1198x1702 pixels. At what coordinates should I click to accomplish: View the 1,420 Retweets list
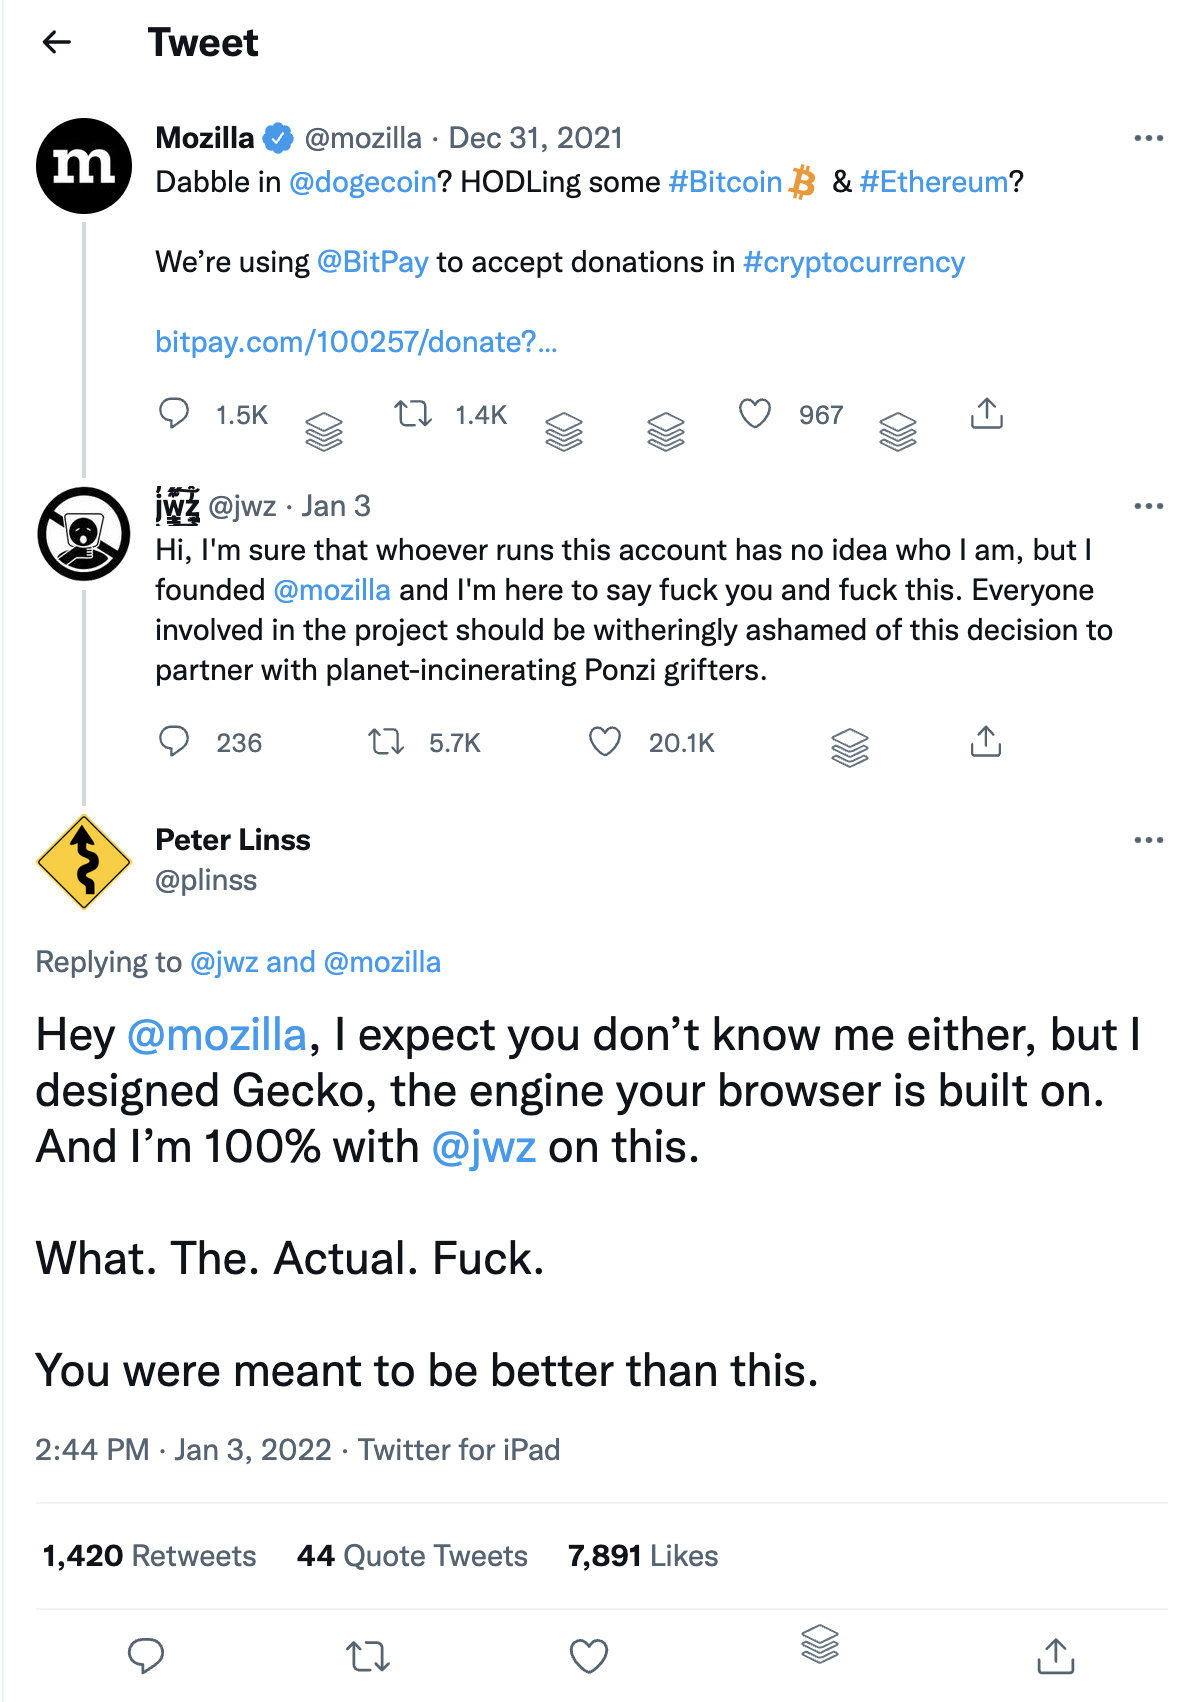149,1556
